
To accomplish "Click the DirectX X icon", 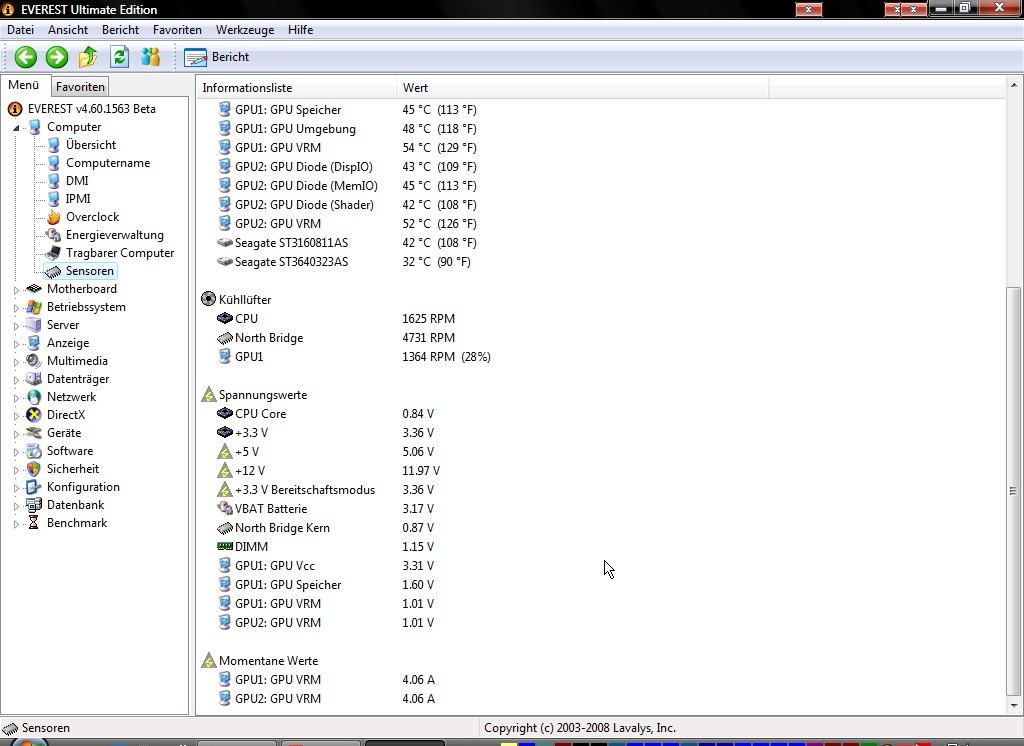I will point(34,415).
